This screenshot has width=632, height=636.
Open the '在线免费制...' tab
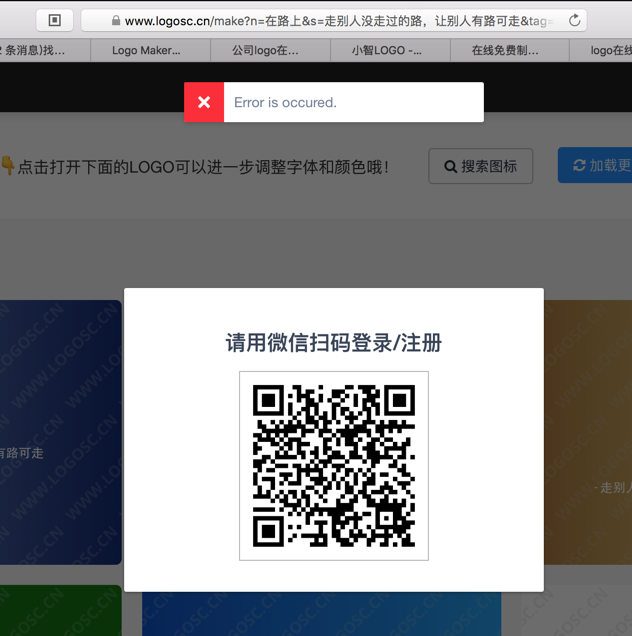(x=510, y=50)
